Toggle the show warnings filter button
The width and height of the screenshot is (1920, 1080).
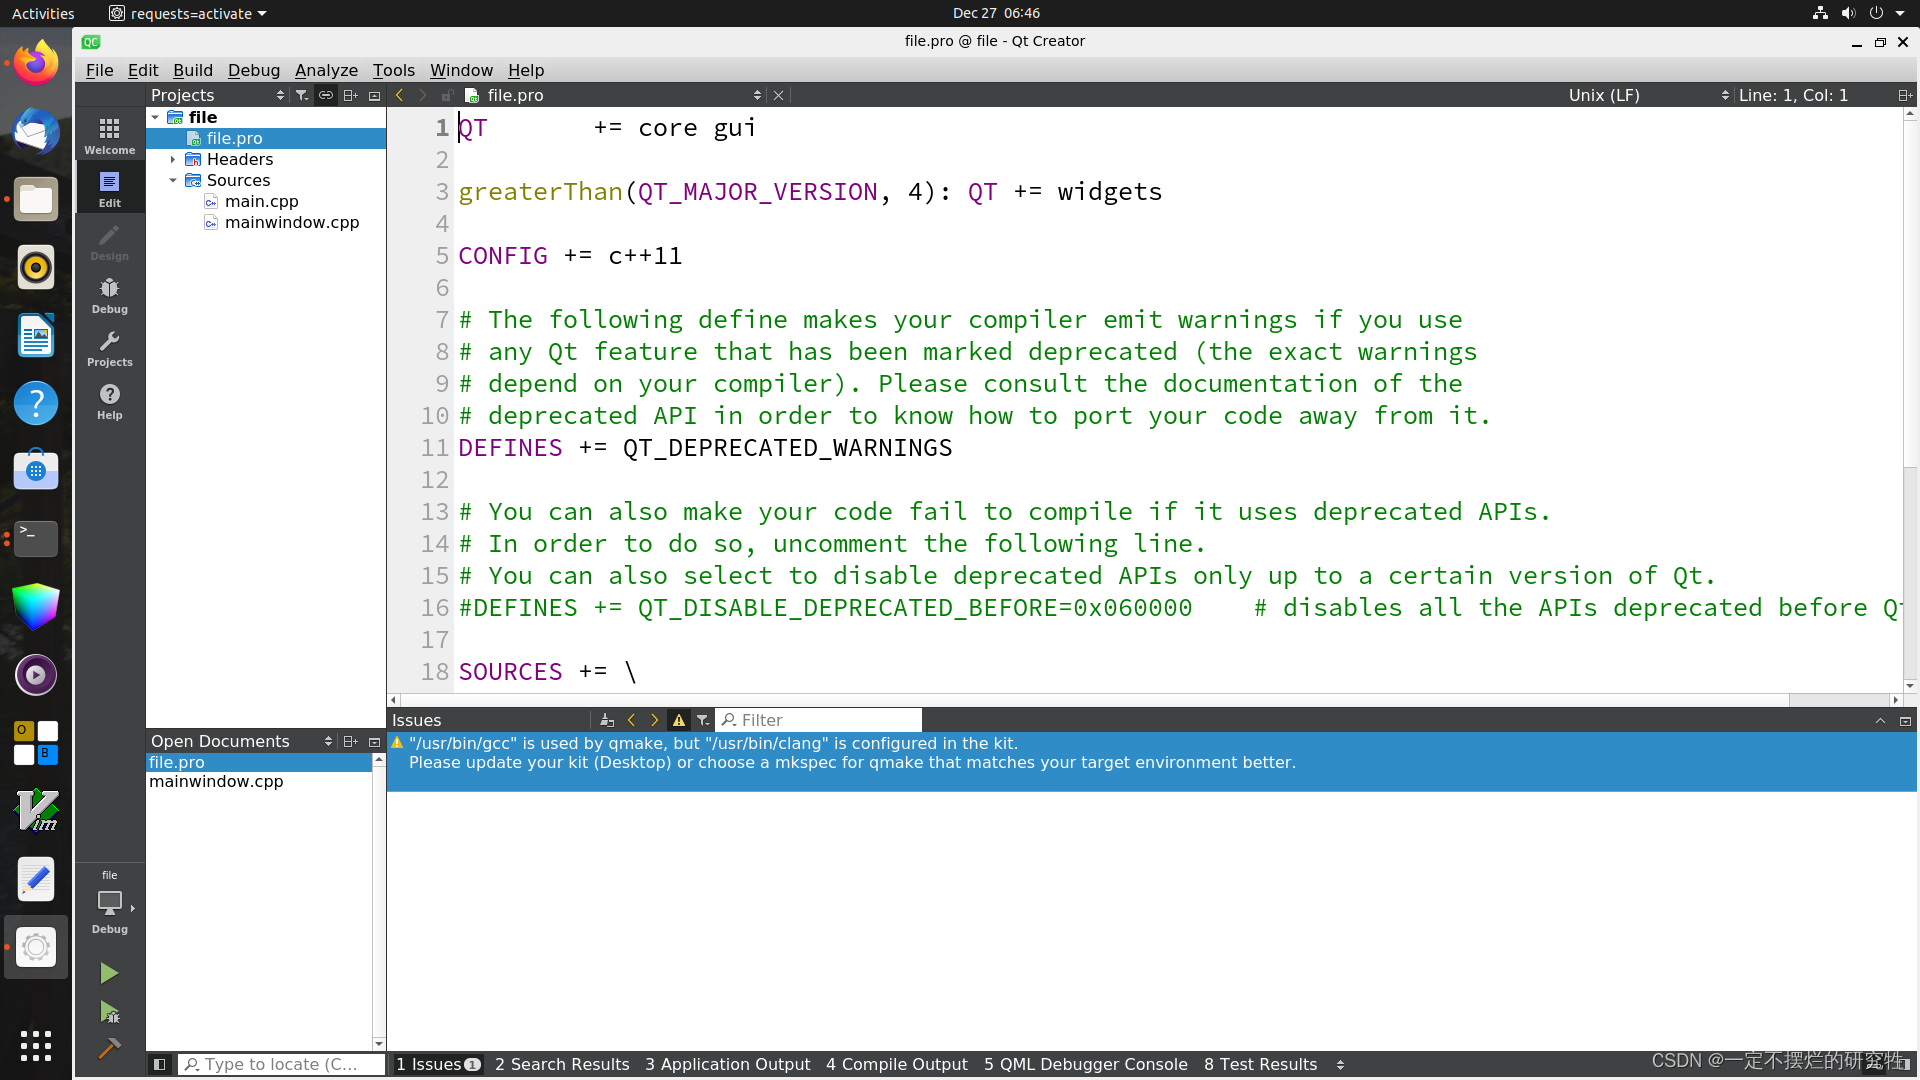pyautogui.click(x=679, y=720)
